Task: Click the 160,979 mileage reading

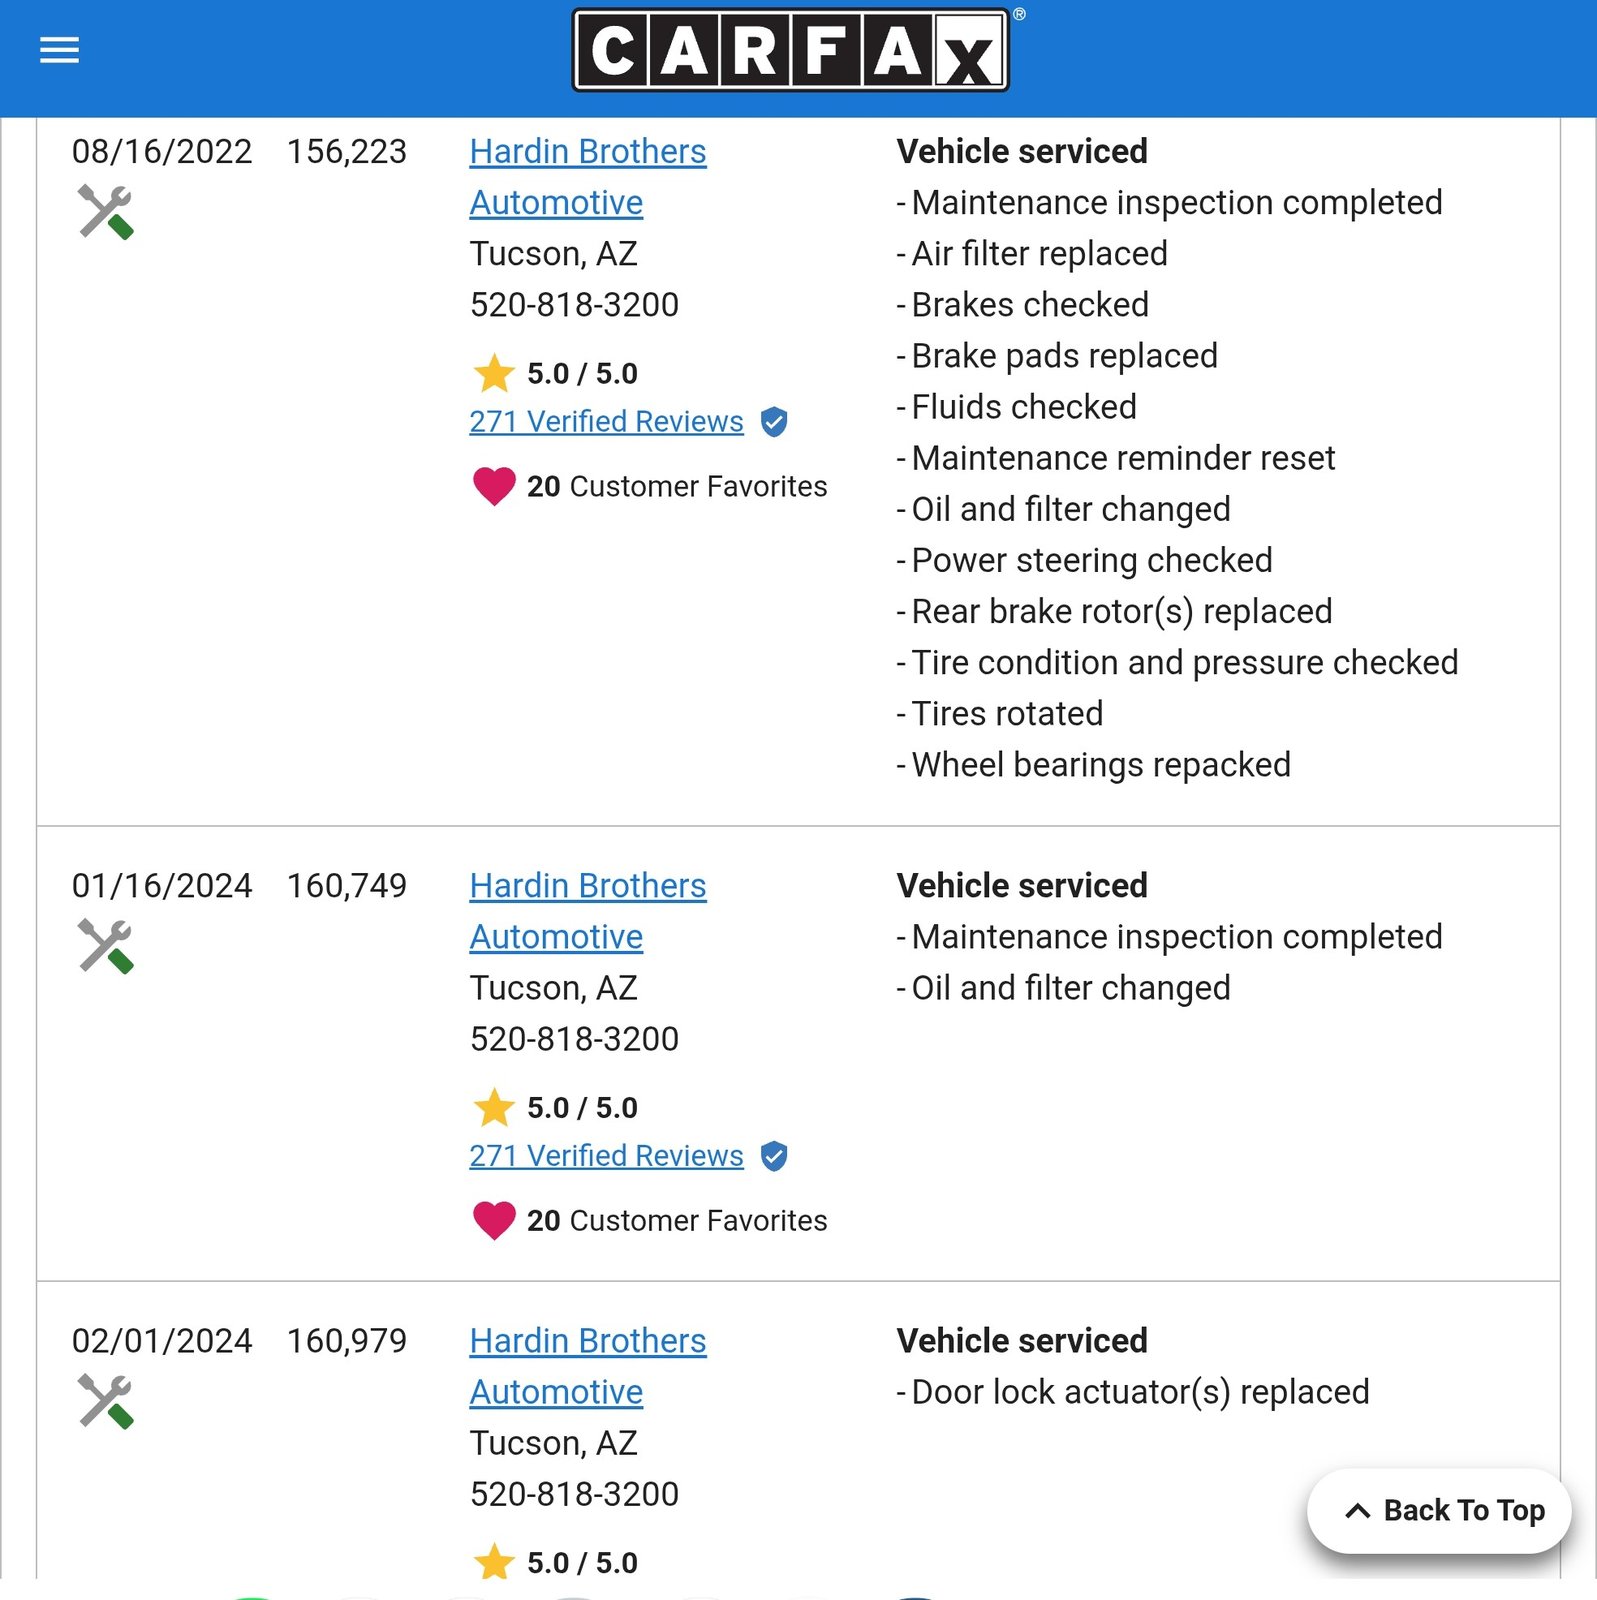Action: coord(347,1341)
